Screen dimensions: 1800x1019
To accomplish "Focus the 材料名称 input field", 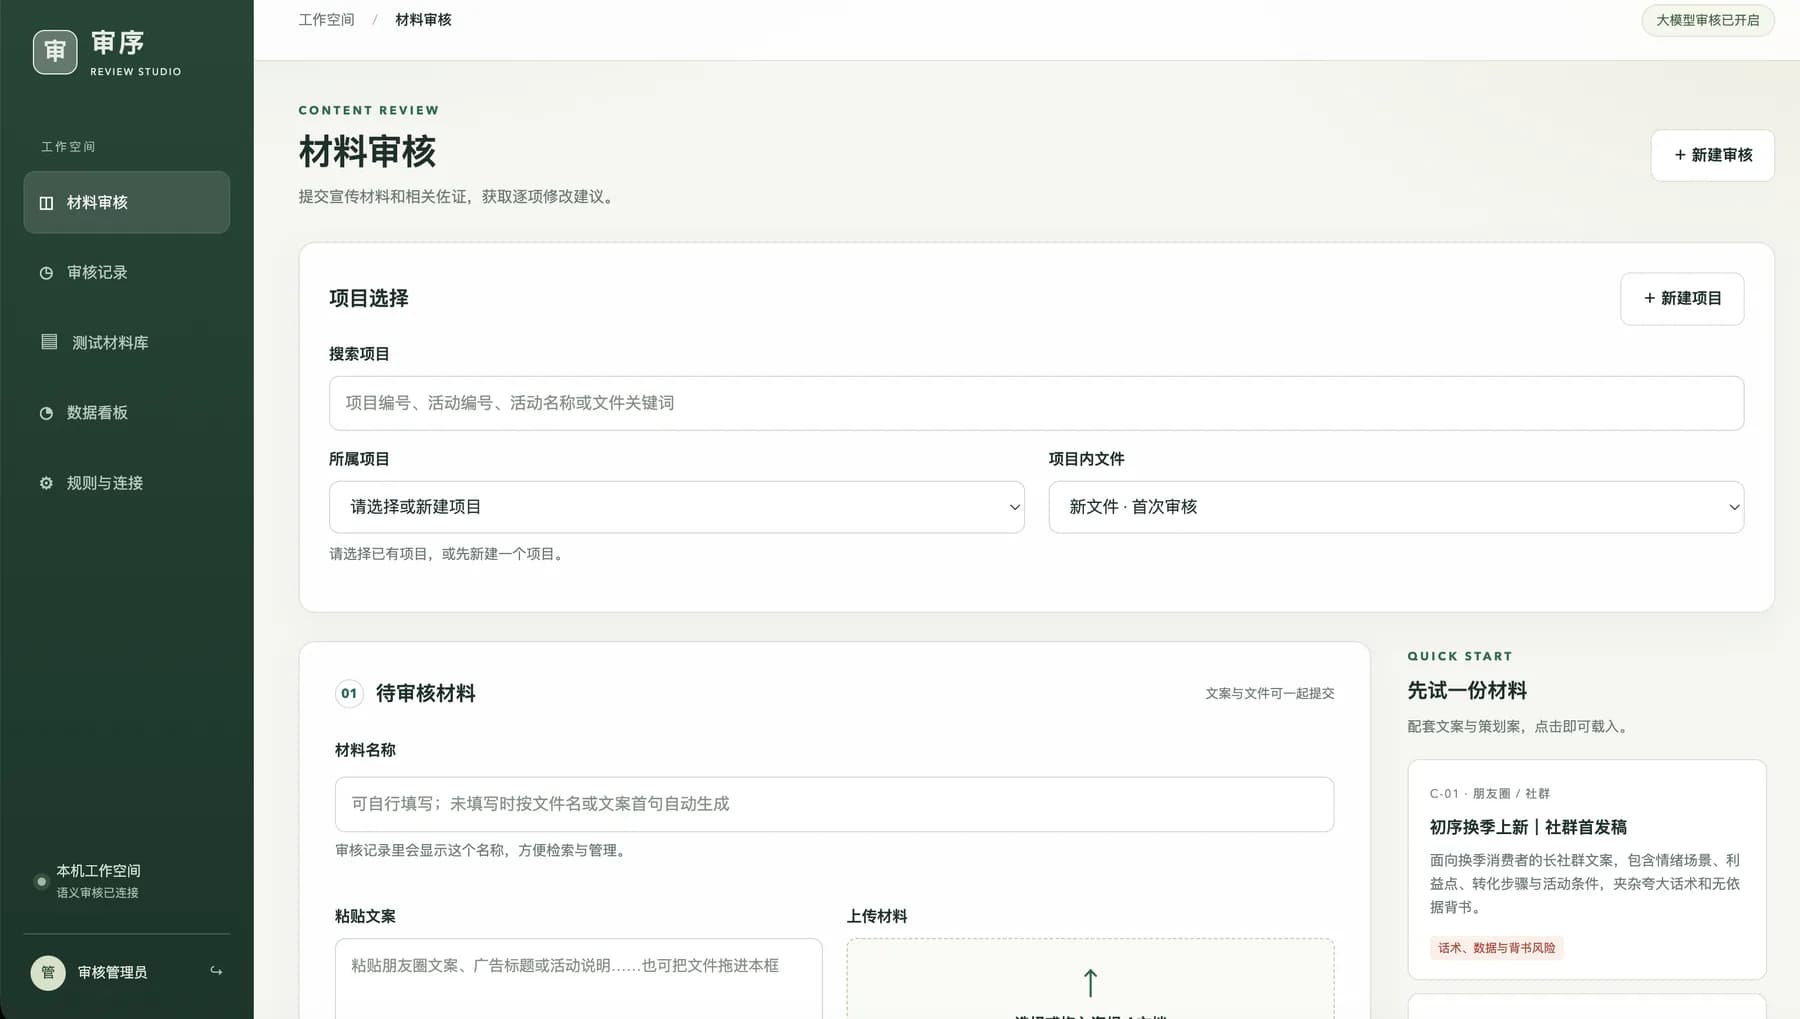I will [x=834, y=804].
